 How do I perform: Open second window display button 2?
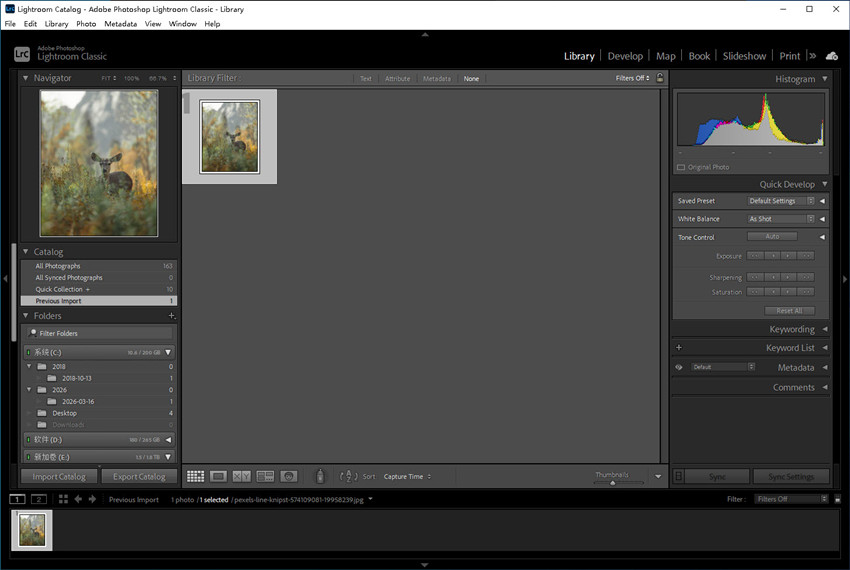[38, 499]
